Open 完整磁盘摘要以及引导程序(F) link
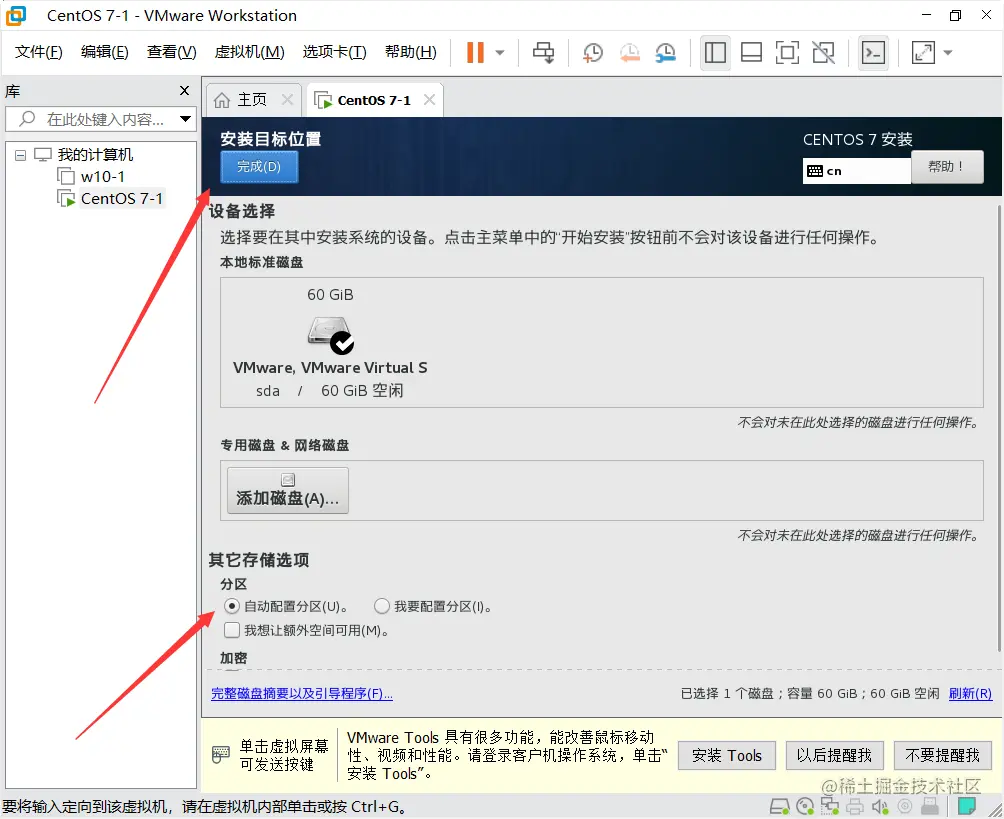 pos(302,693)
